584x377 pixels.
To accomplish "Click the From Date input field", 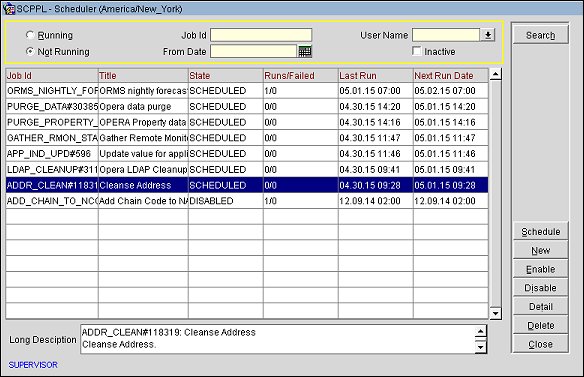I will click(253, 51).
